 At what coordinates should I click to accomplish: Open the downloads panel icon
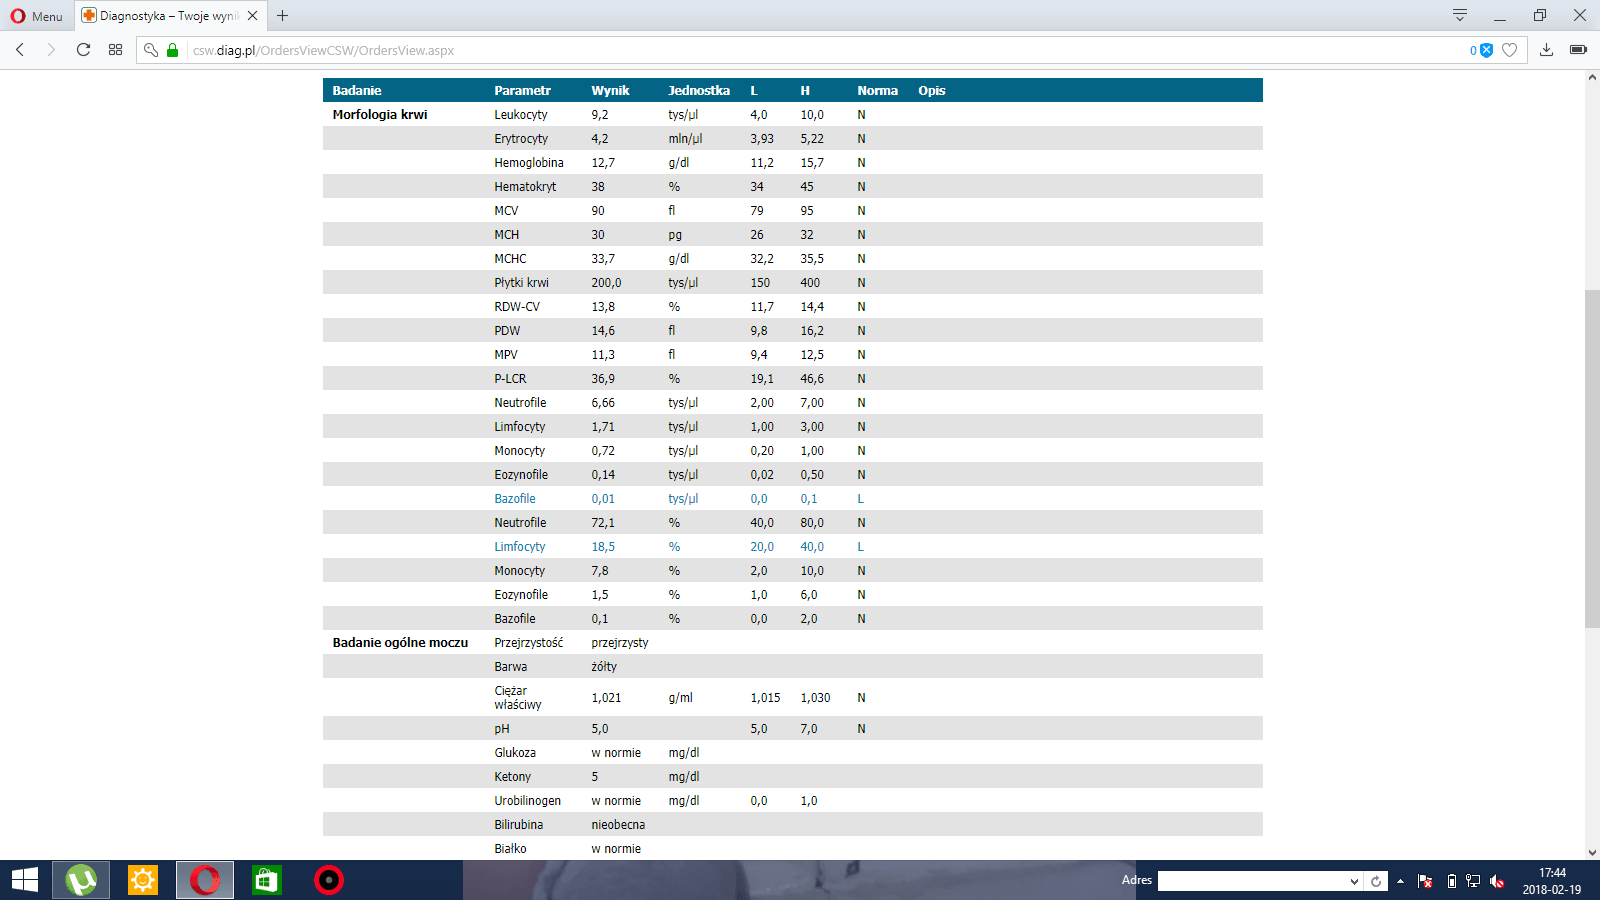[x=1546, y=50]
